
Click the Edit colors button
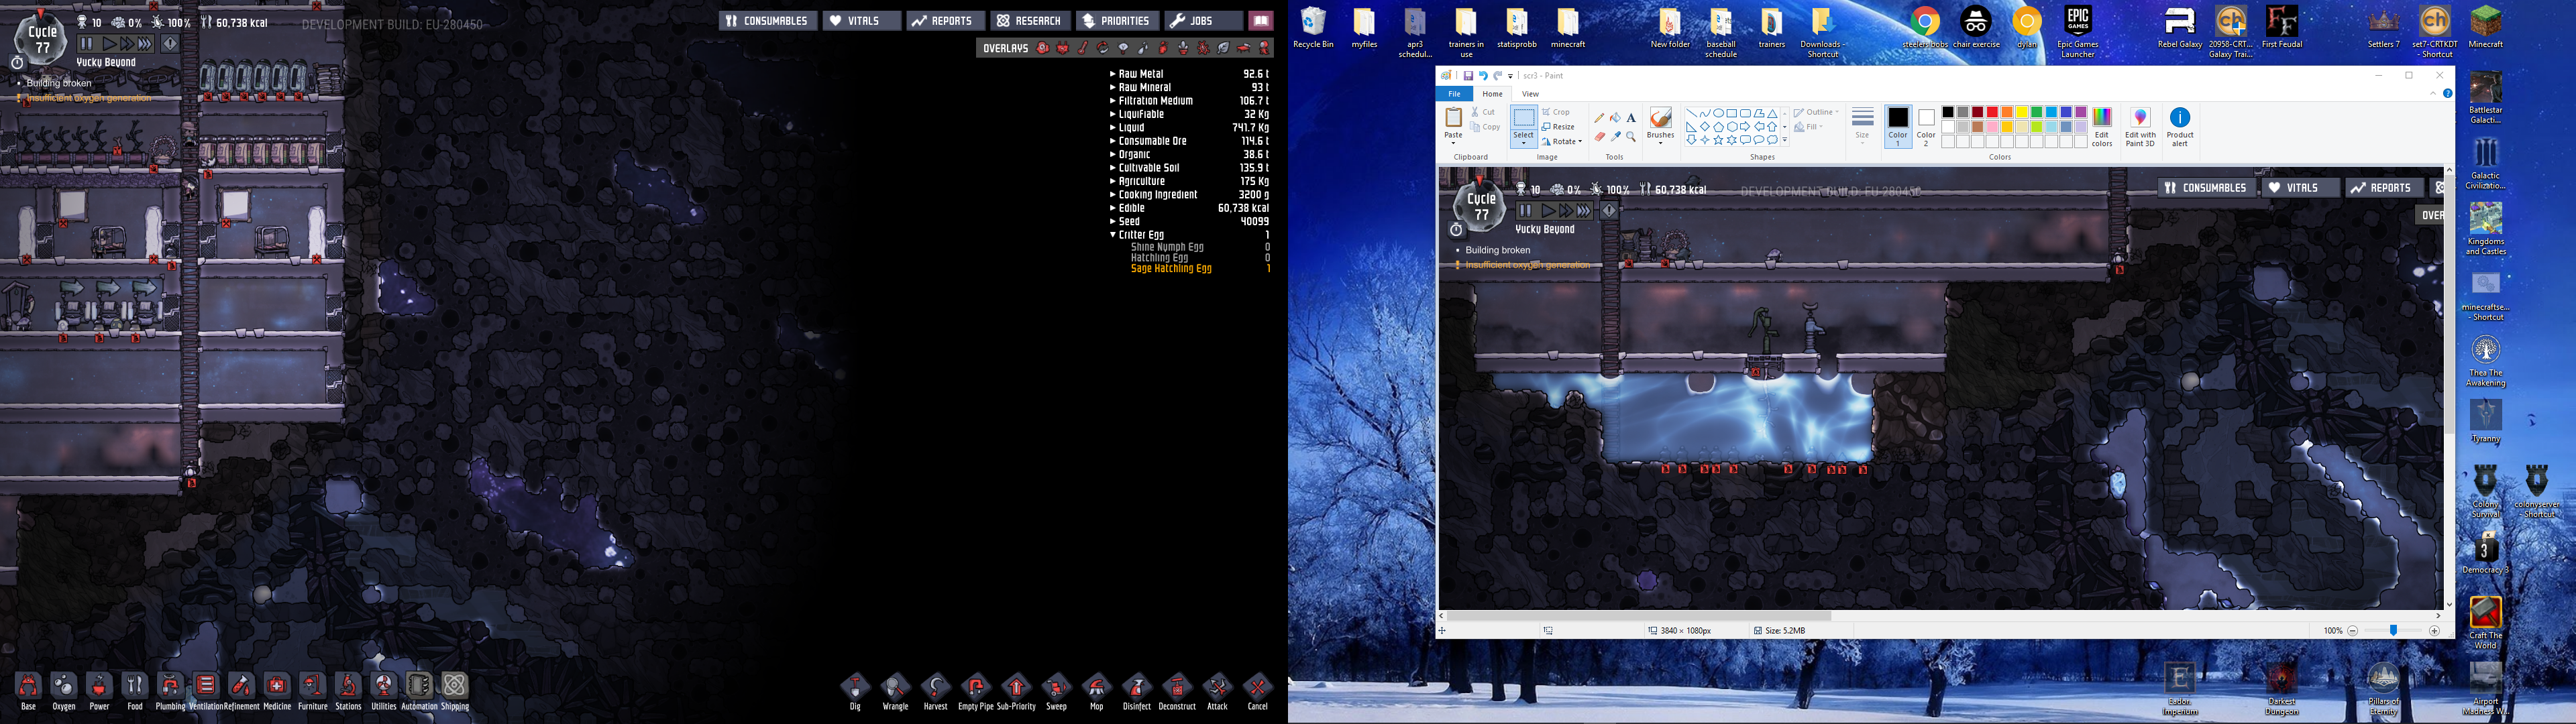(x=2102, y=127)
